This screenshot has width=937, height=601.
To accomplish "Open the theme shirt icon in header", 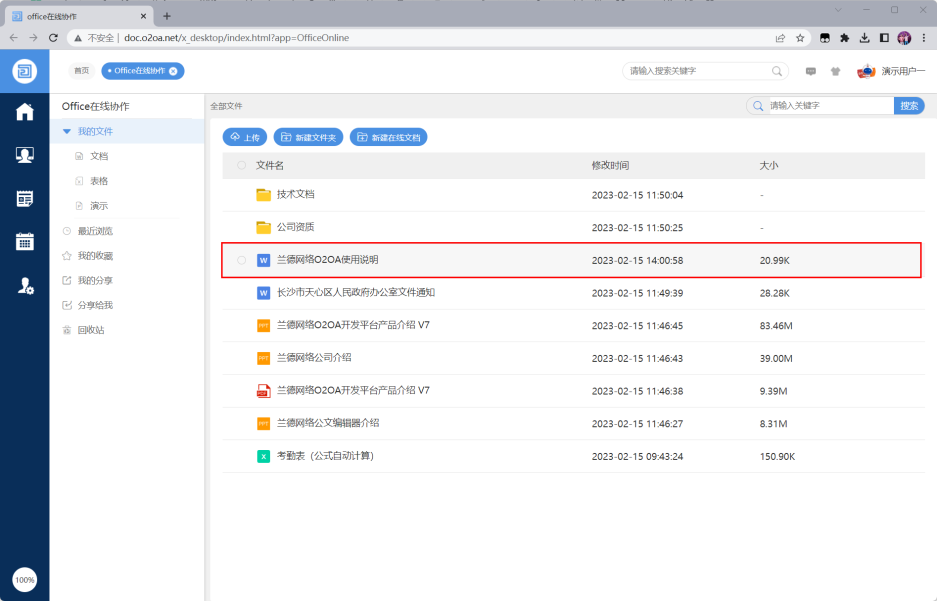I will click(835, 71).
